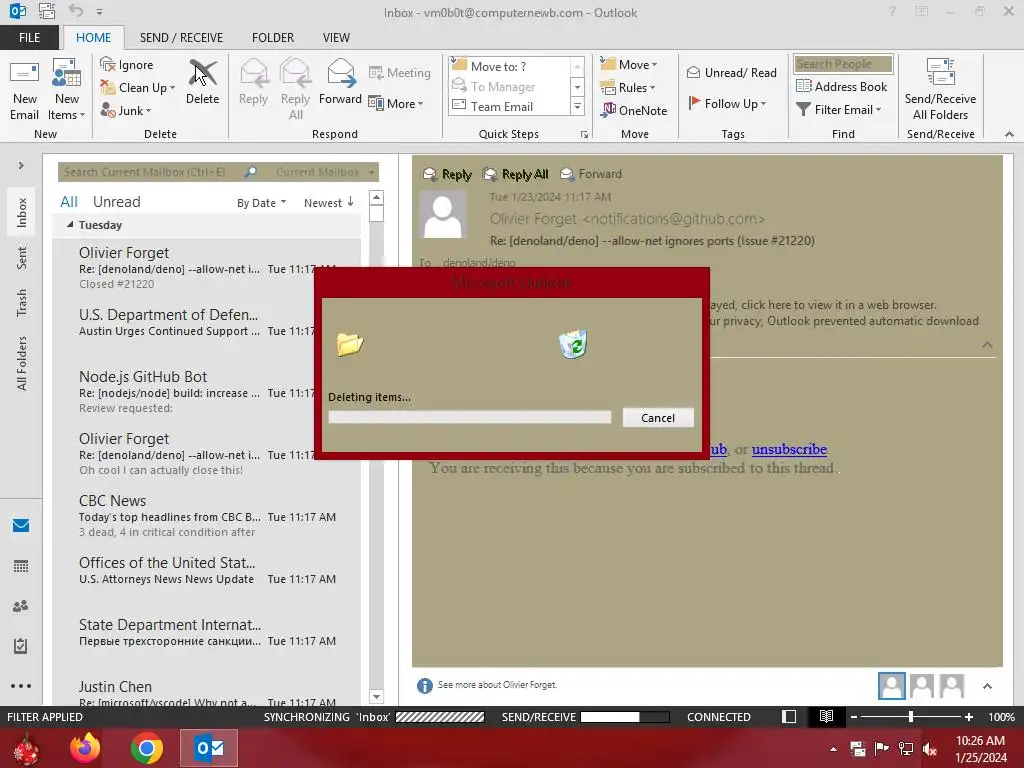
Task: Collapse the Tuesday group
Action: coord(70,225)
